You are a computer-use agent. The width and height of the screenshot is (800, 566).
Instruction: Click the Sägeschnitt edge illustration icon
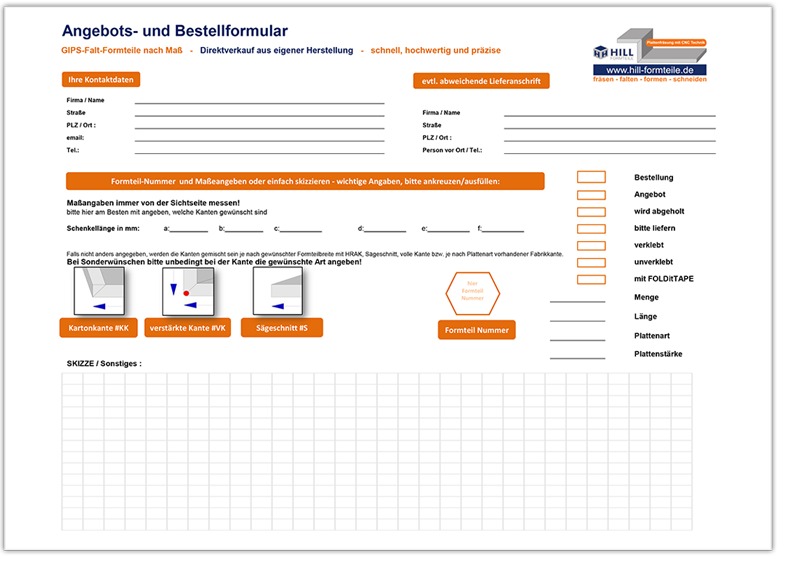[278, 290]
